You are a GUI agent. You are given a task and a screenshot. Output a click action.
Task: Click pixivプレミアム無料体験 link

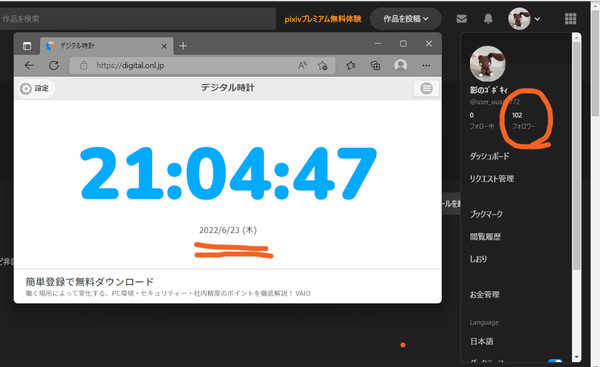coord(323,19)
